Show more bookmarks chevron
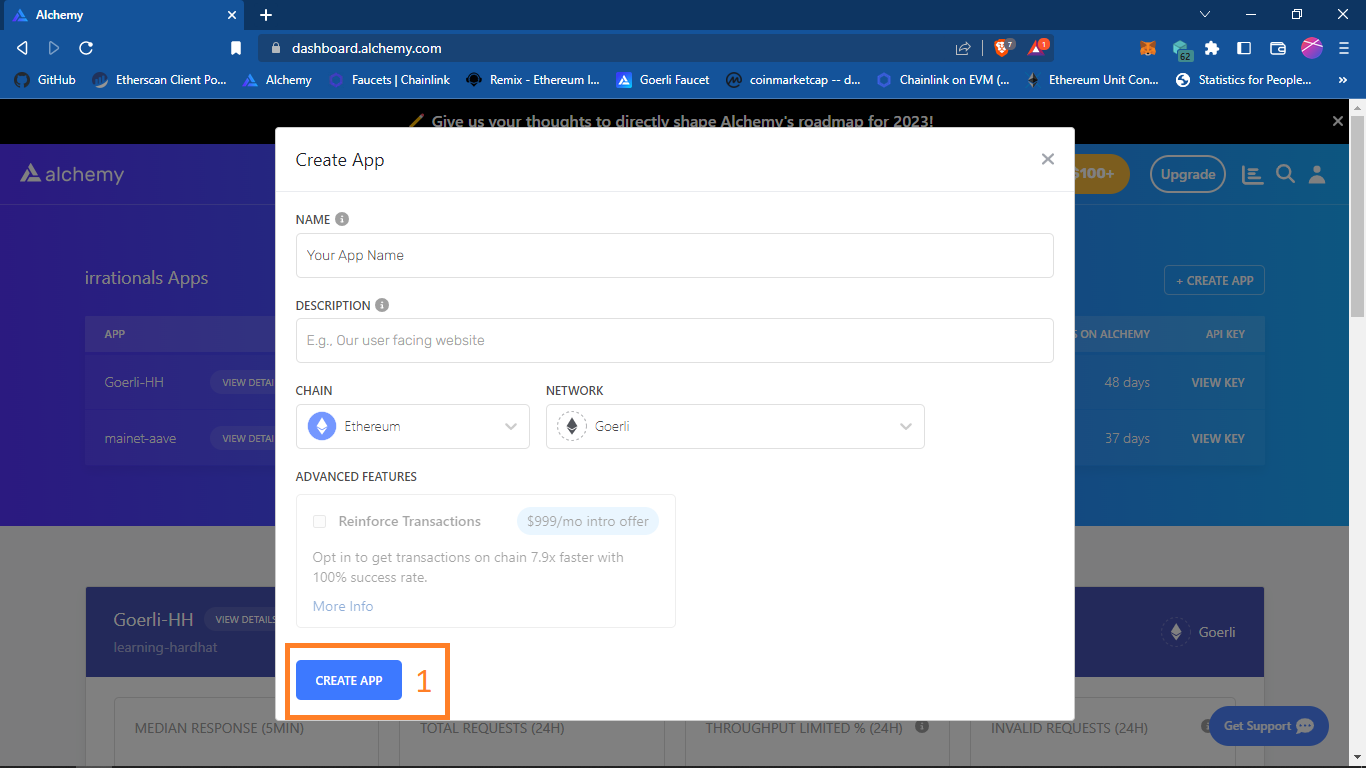 [x=1343, y=80]
